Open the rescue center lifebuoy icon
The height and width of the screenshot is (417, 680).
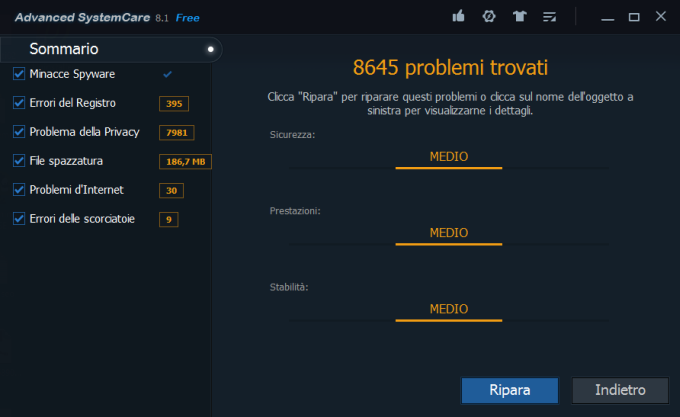[489, 16]
